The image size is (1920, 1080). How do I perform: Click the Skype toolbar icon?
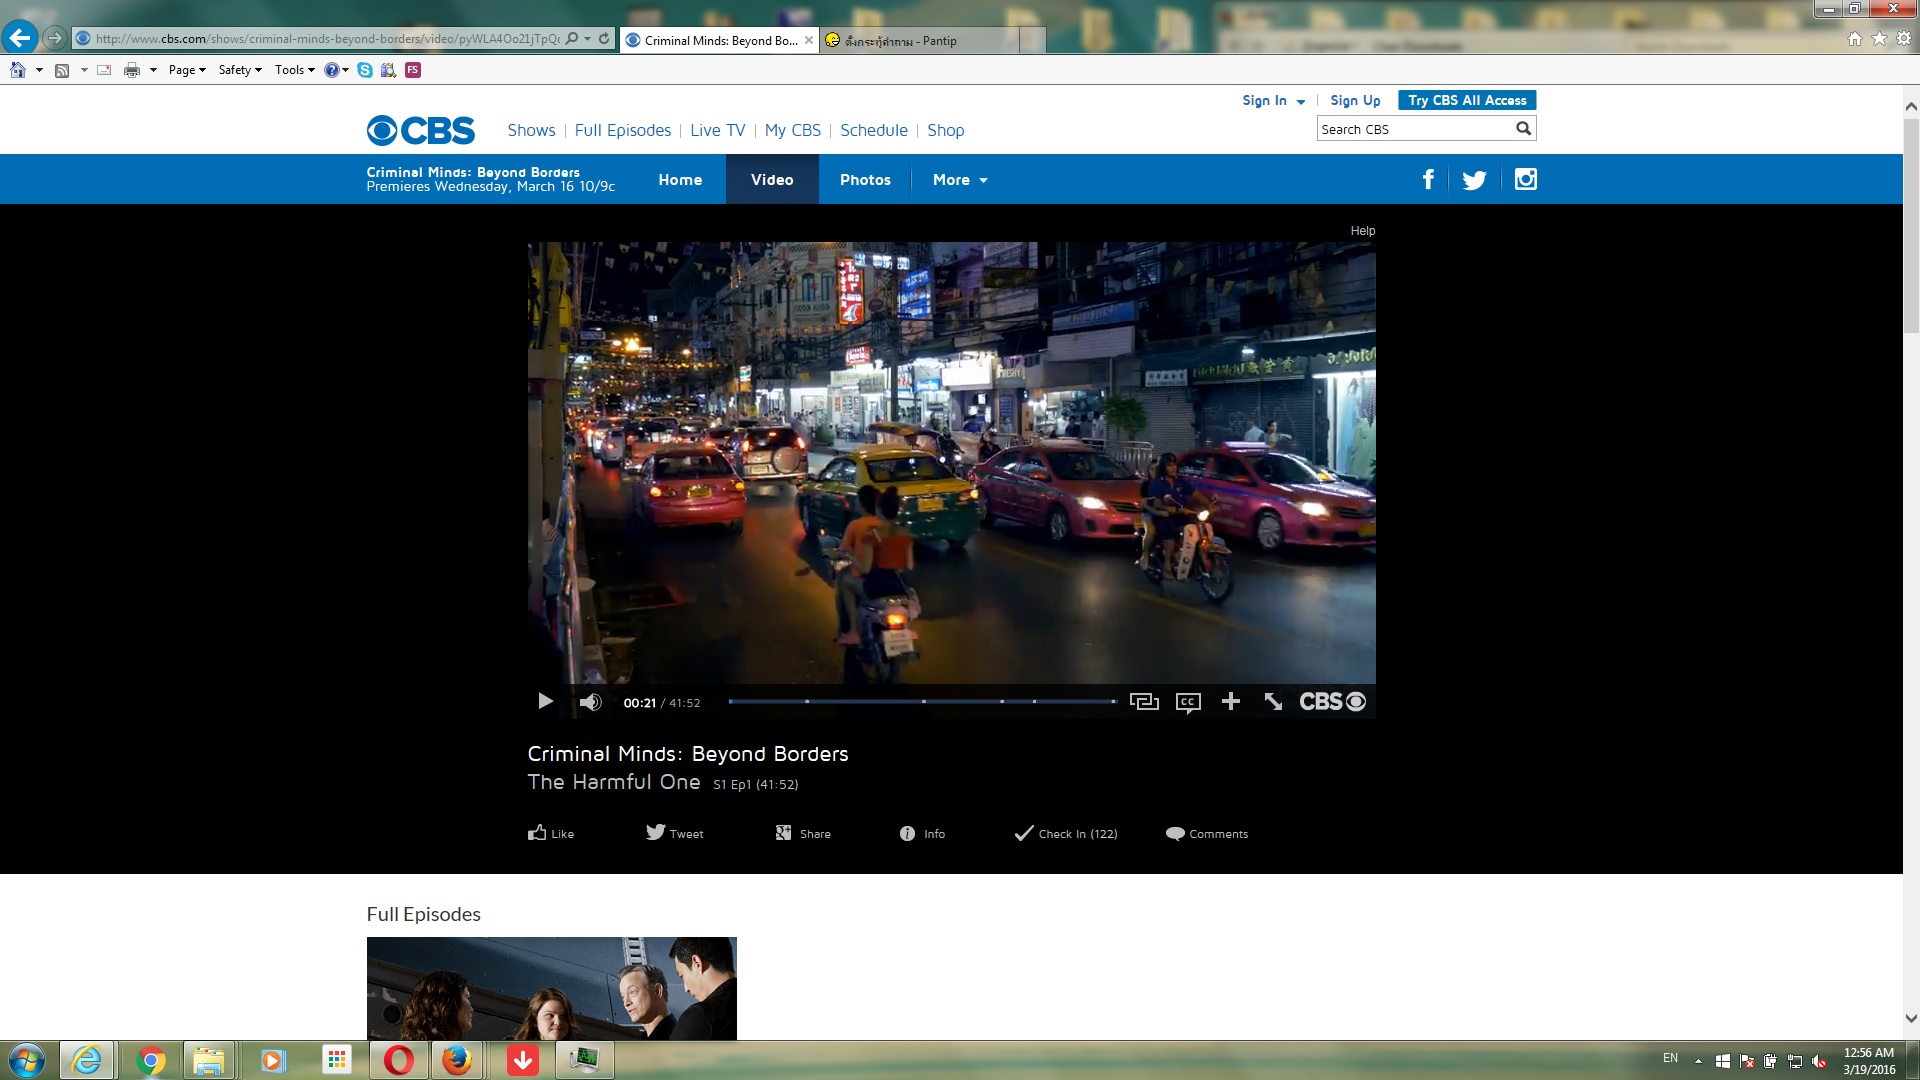coord(365,70)
